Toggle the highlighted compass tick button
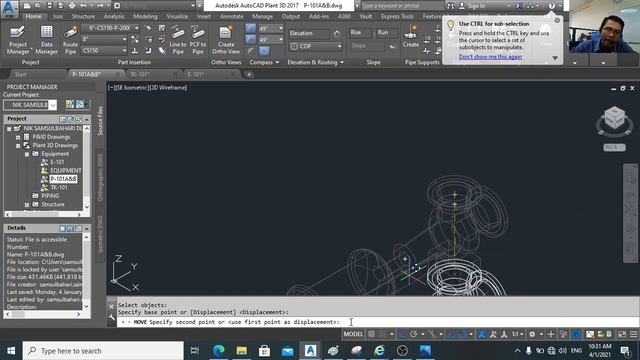The height and width of the screenshot is (360, 640). (264, 51)
